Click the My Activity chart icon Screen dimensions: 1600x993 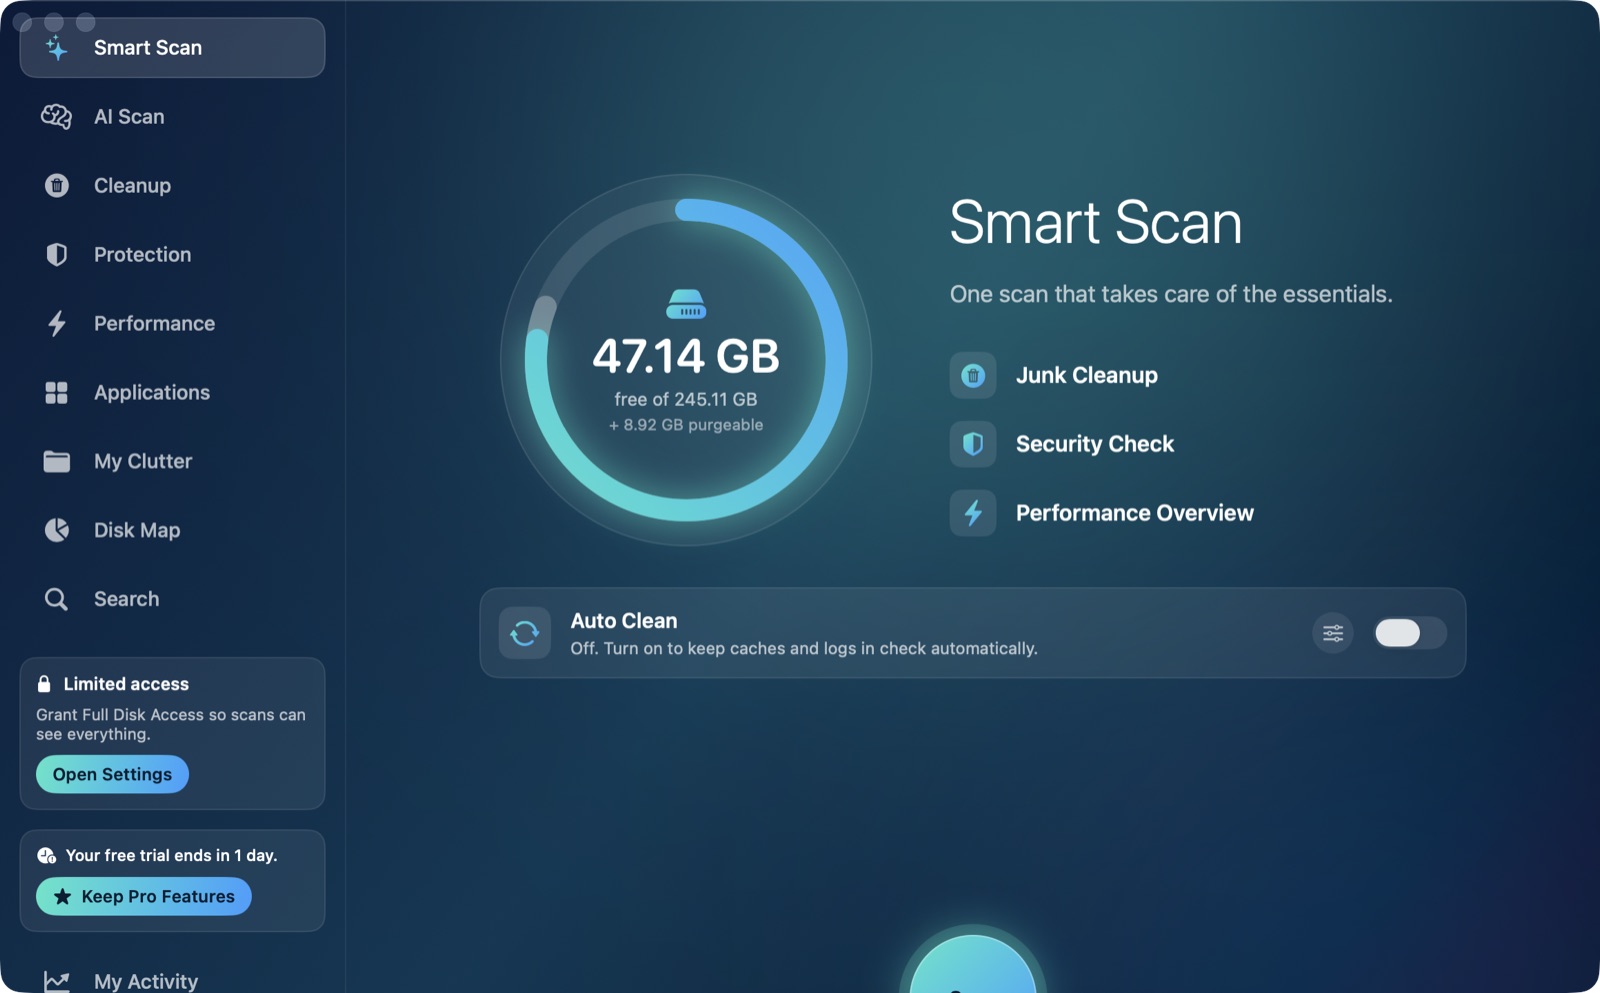[57, 981]
